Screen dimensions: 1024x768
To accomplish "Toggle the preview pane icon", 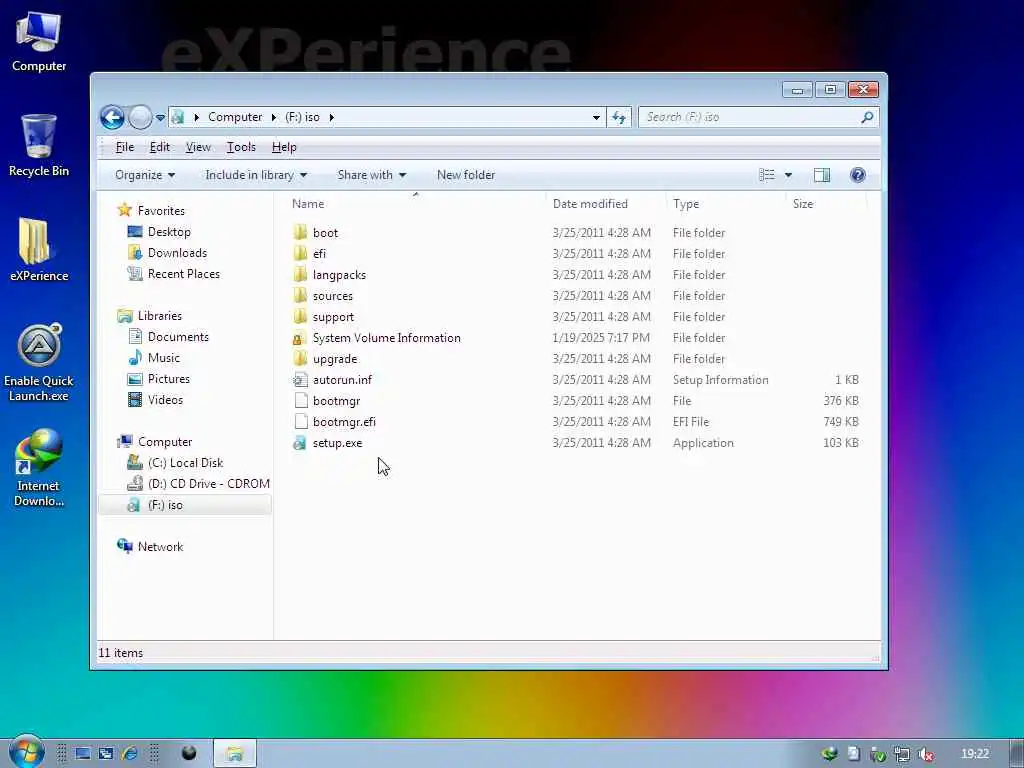I will tap(822, 175).
